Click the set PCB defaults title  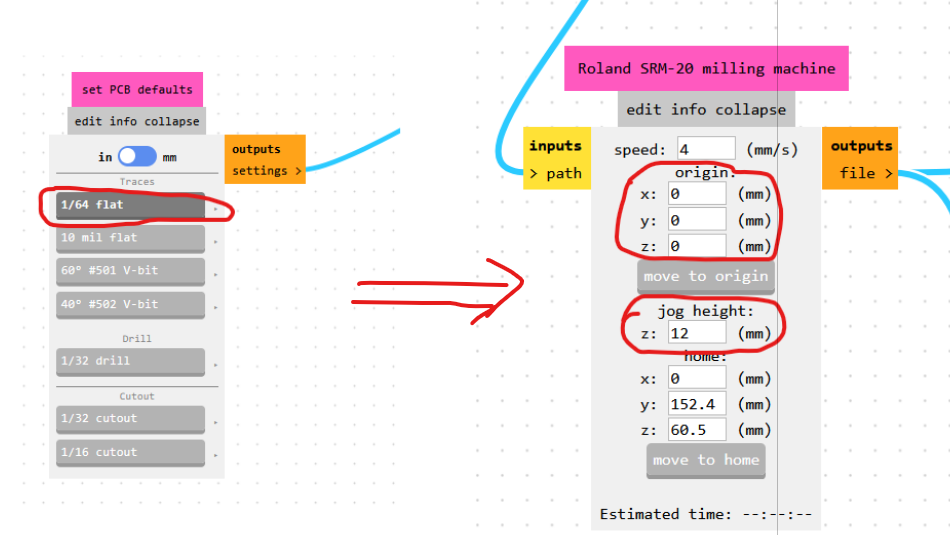point(137,90)
